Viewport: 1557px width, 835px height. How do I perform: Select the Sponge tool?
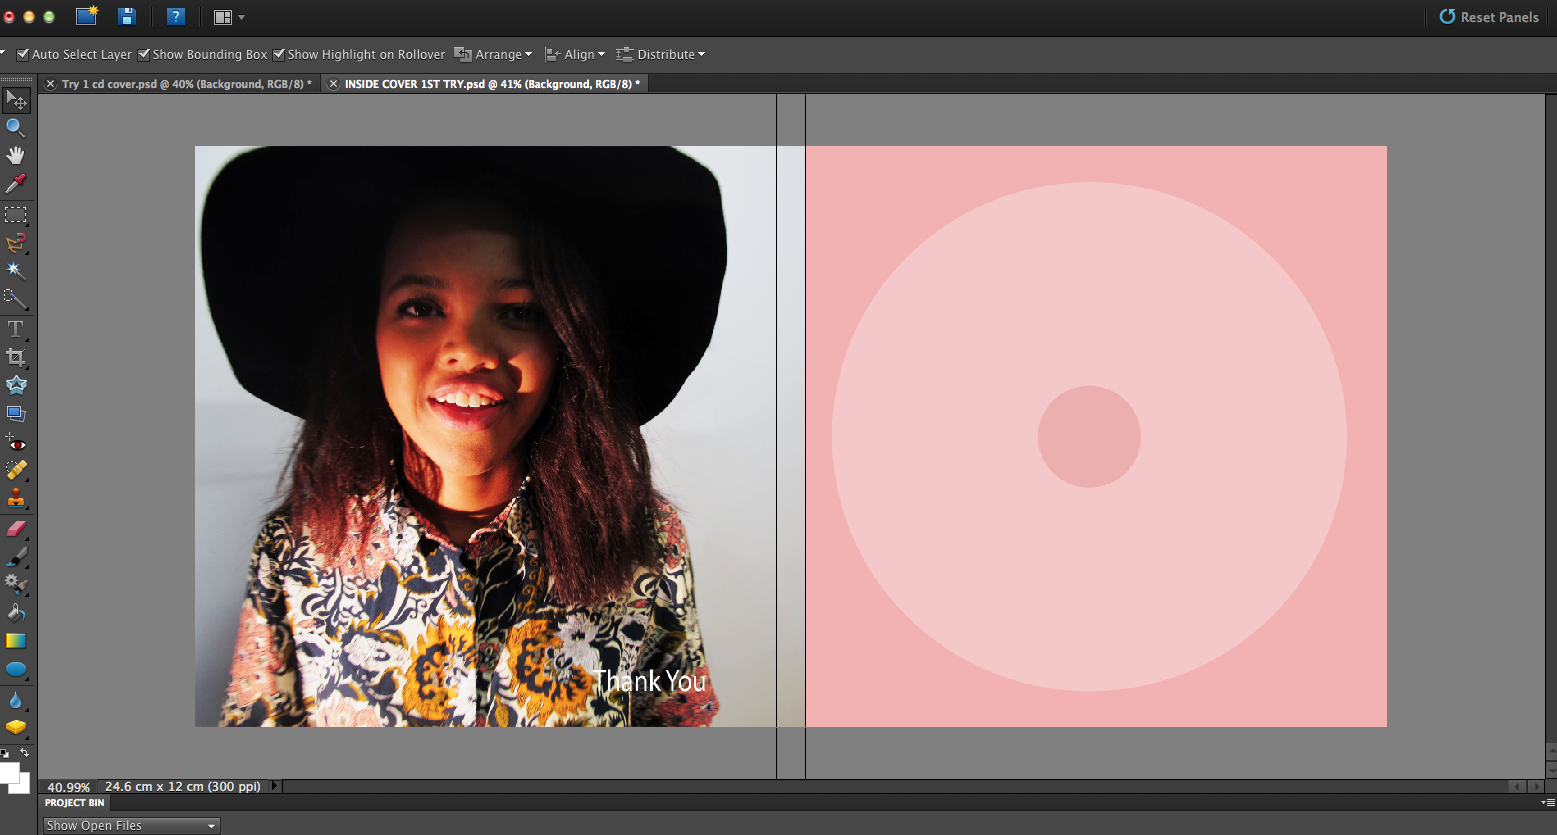pos(16,727)
